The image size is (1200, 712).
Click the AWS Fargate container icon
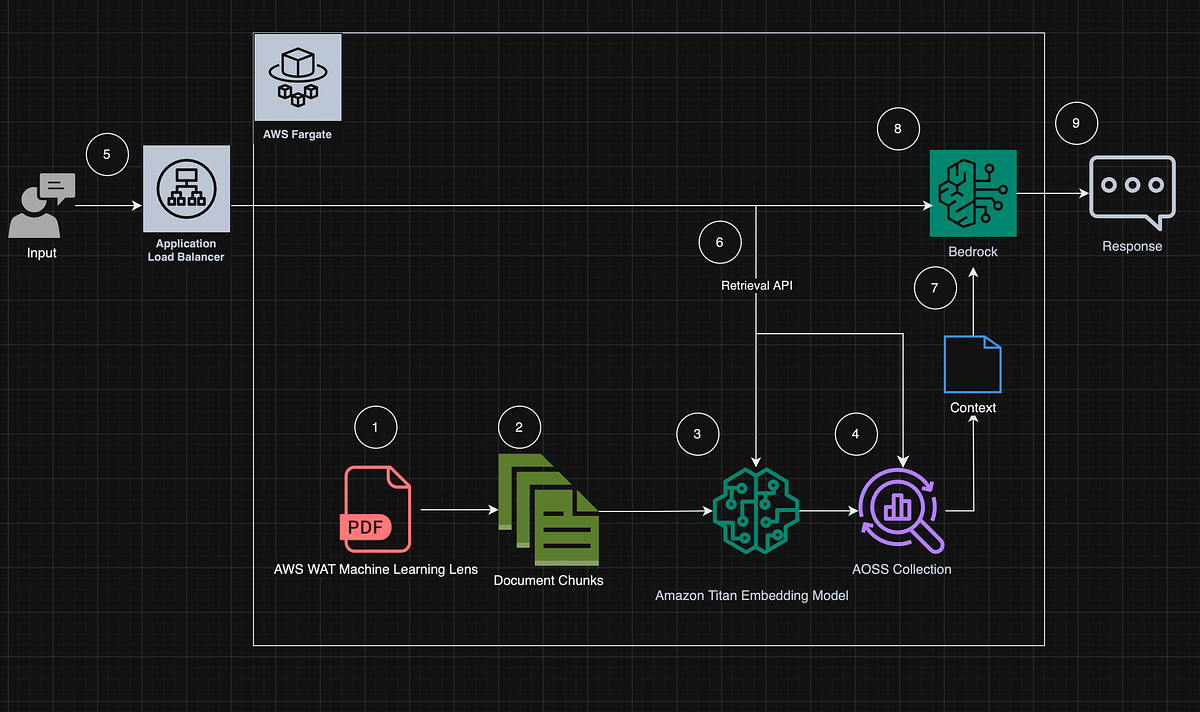click(297, 76)
